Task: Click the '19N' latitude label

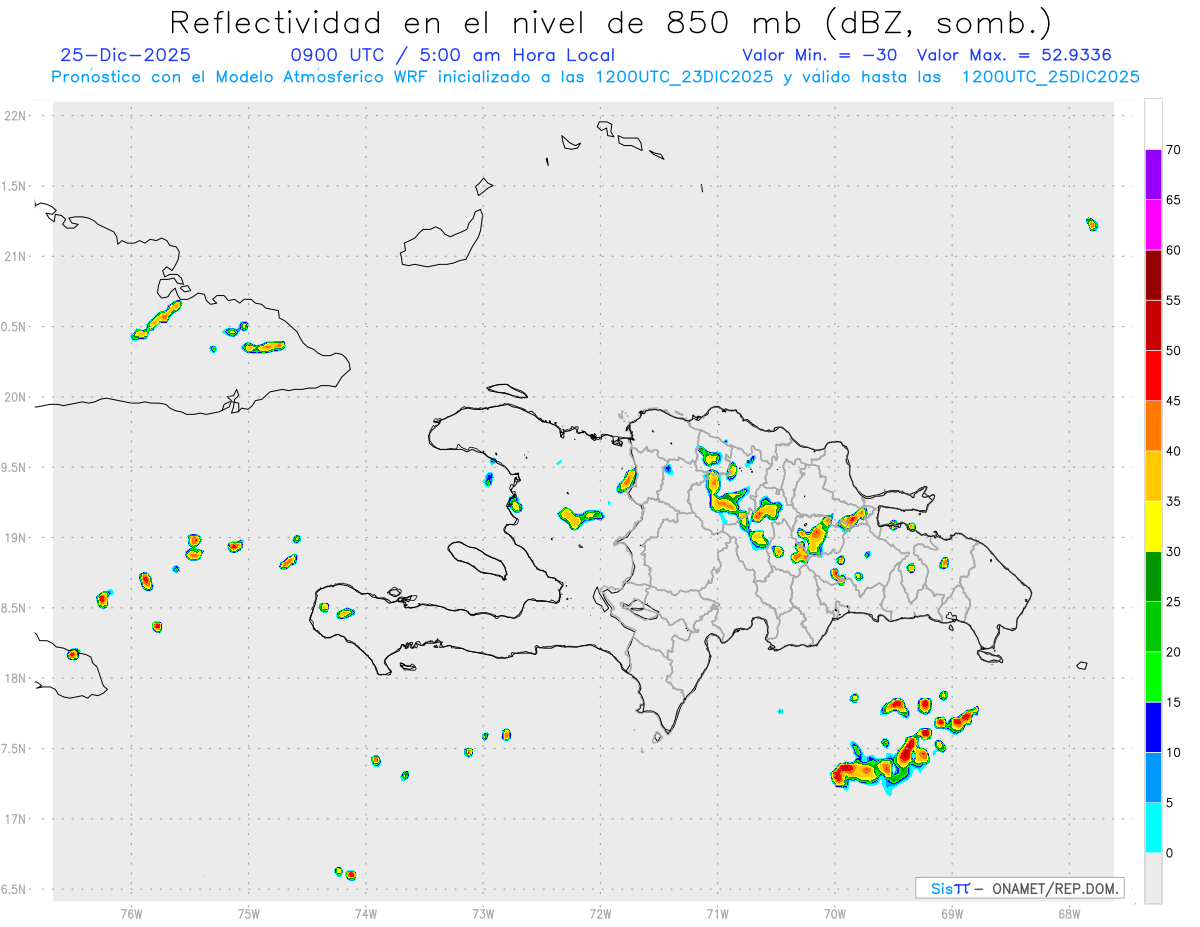Action: tap(17, 538)
